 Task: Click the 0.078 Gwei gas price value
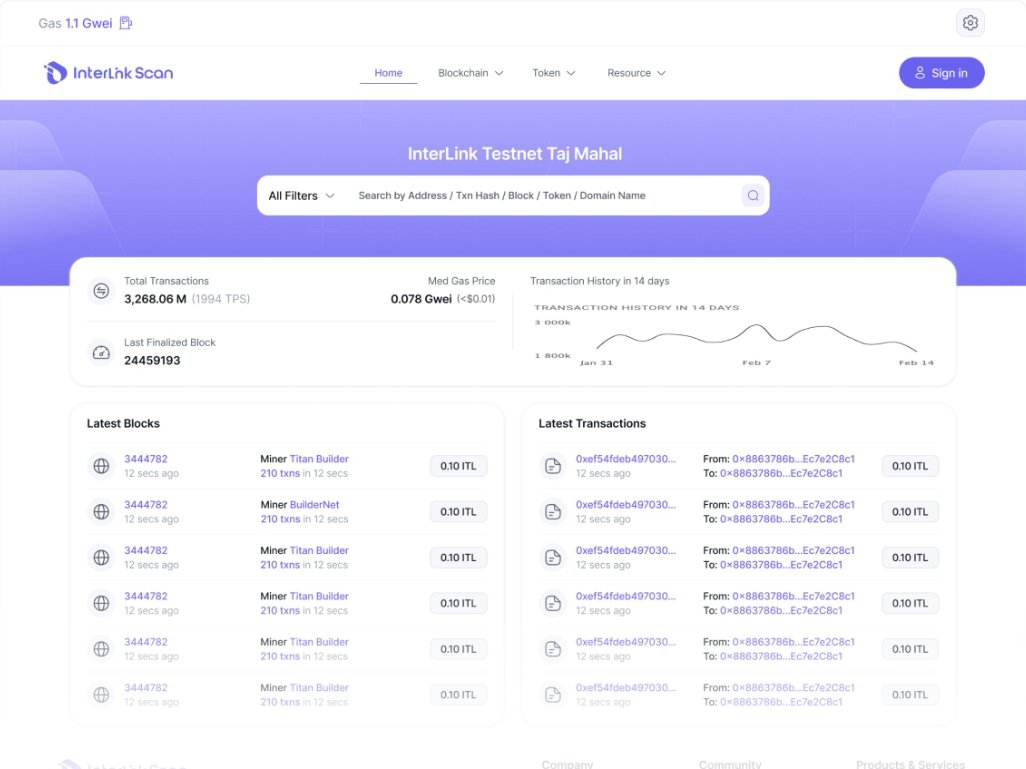click(x=421, y=299)
